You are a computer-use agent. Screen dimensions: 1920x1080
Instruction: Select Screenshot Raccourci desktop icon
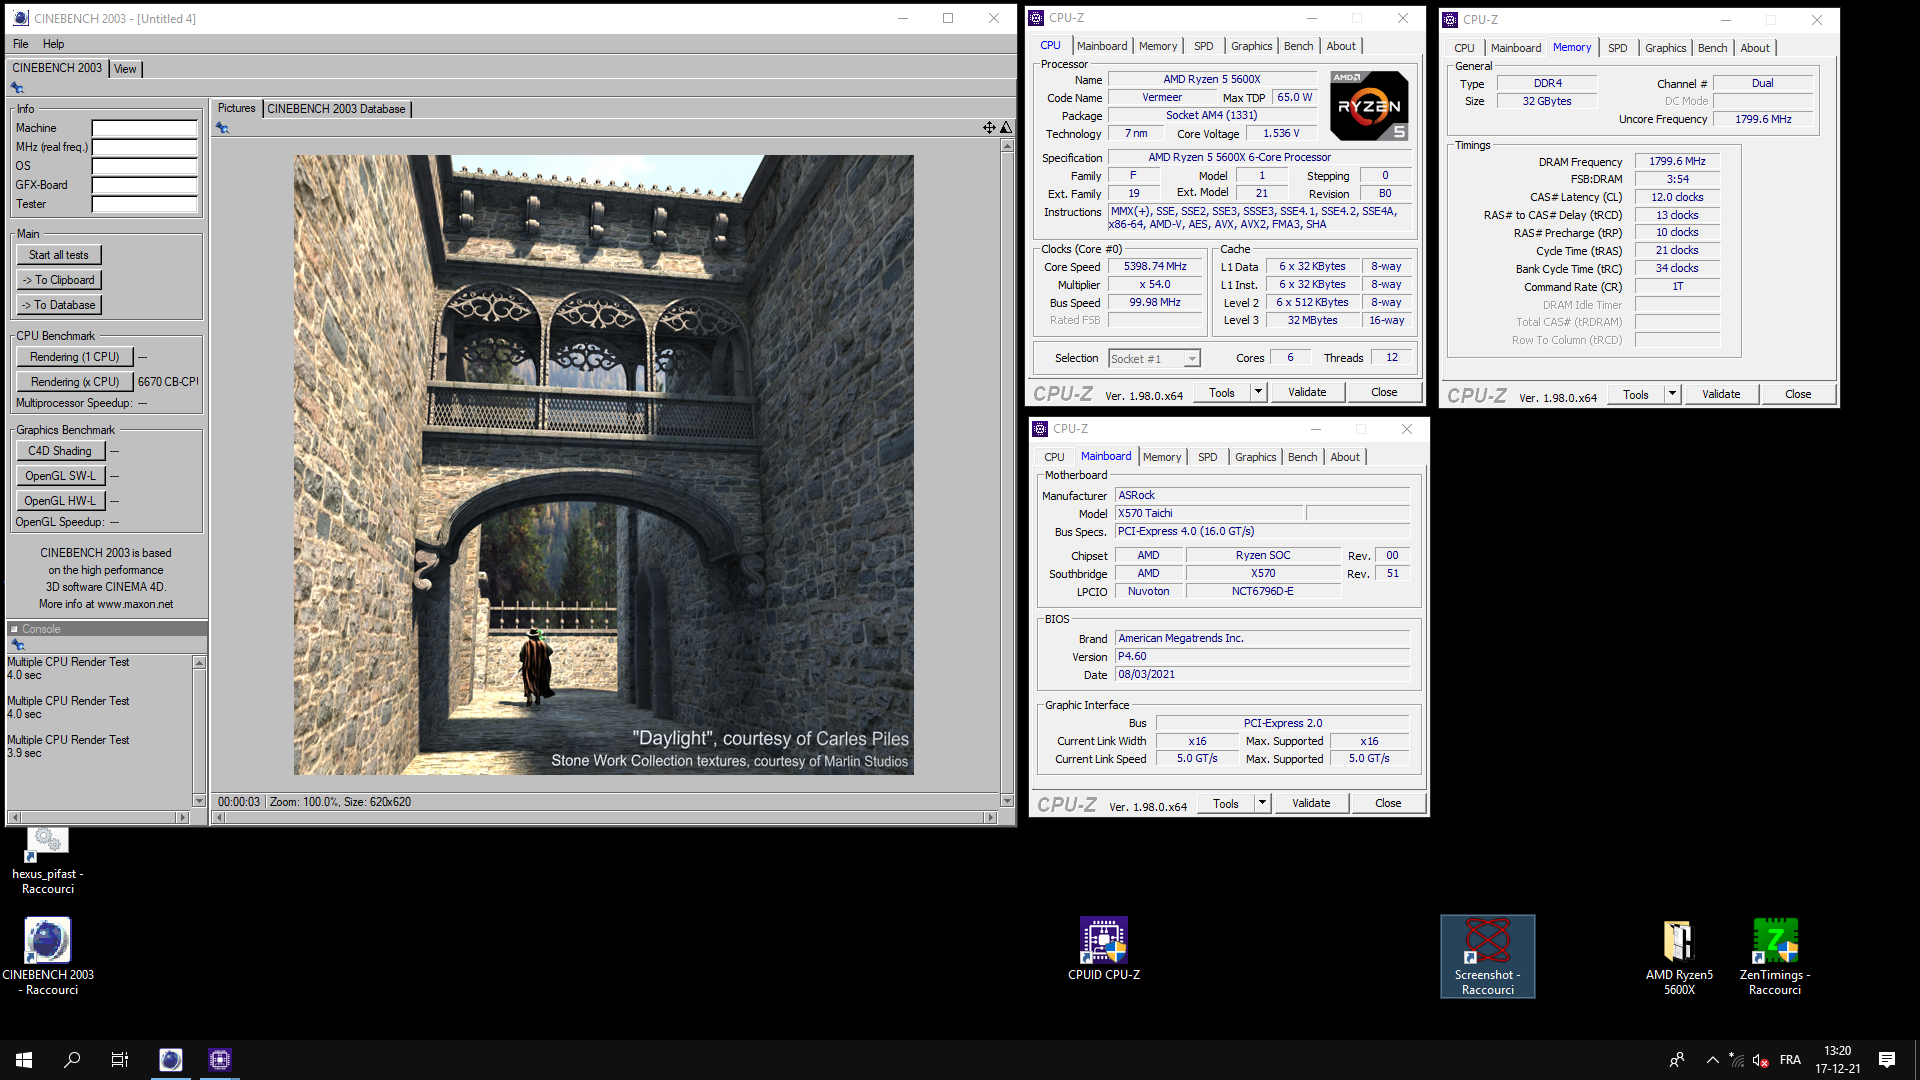pyautogui.click(x=1487, y=957)
